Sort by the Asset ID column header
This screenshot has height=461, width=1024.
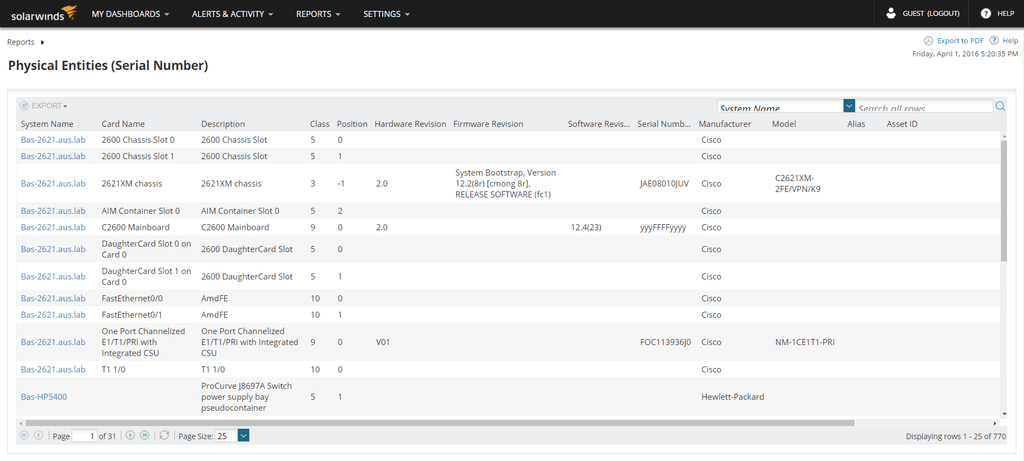[x=902, y=124]
